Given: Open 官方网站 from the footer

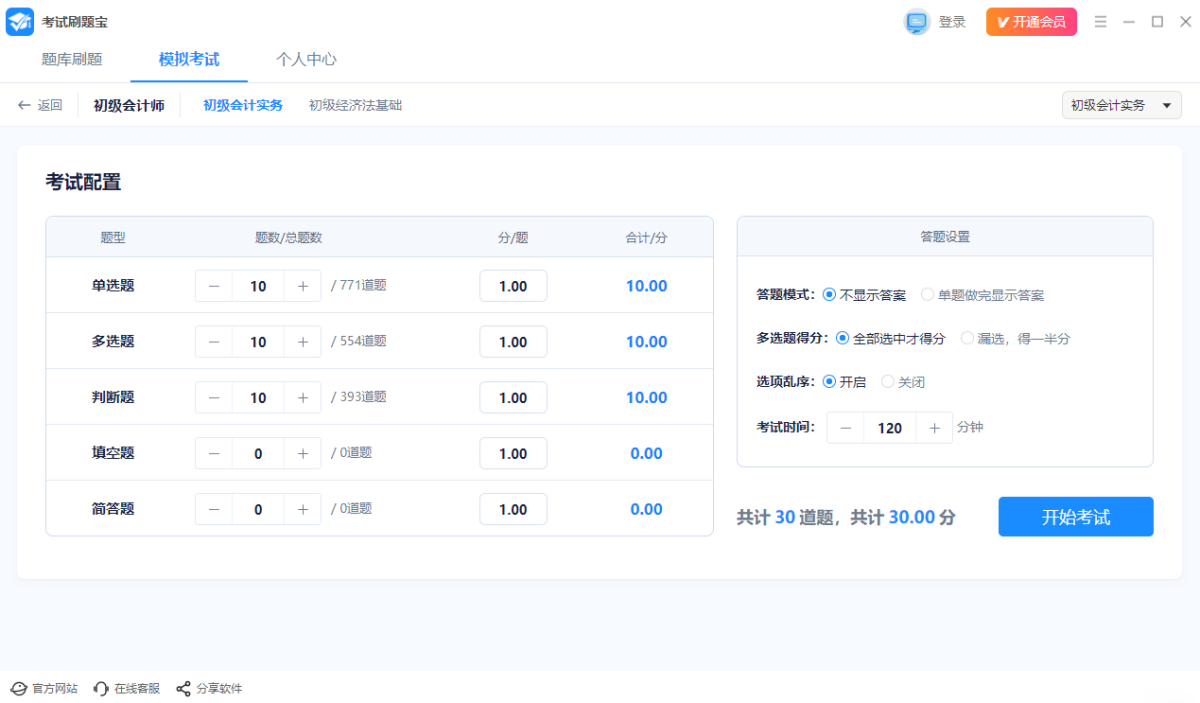Looking at the screenshot, I should (x=44, y=689).
